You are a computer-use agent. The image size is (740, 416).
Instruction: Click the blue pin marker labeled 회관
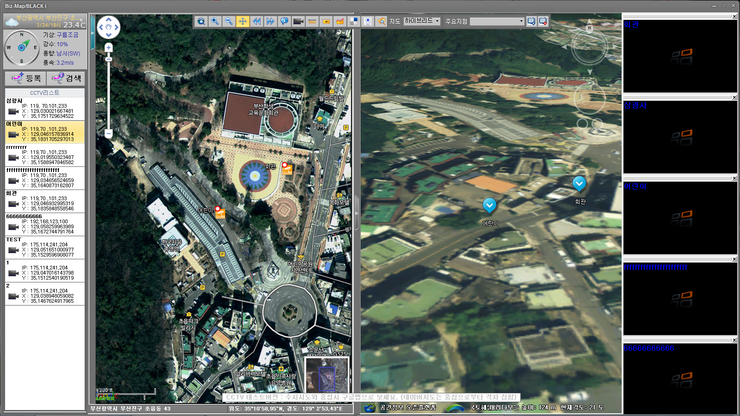coord(580,183)
